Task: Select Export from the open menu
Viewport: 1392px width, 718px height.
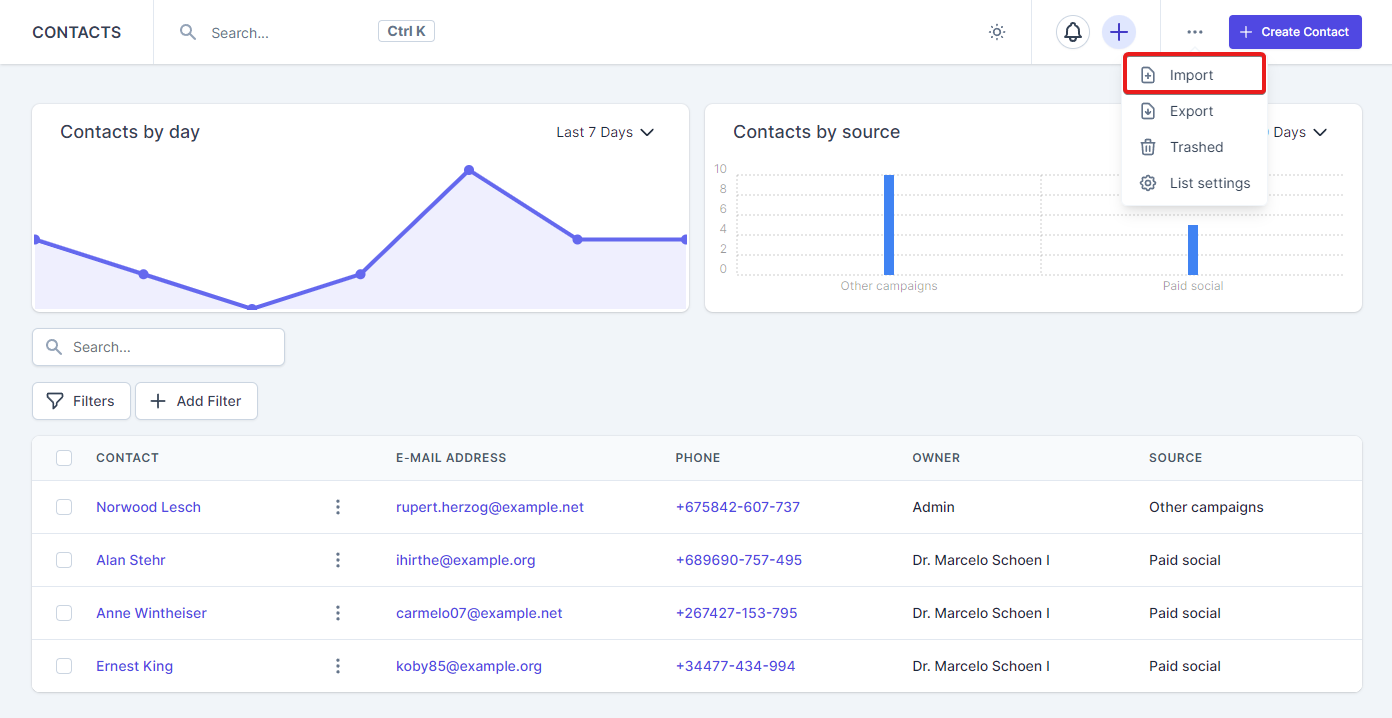Action: click(1192, 110)
